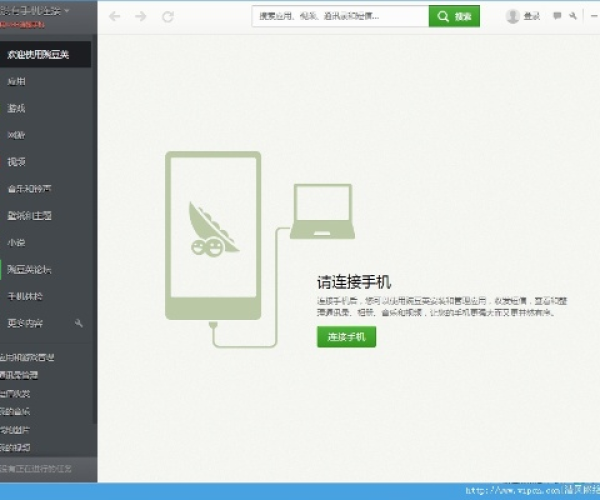Expand the phone connection dropdown arrow
The image size is (600, 500).
coord(67,10)
